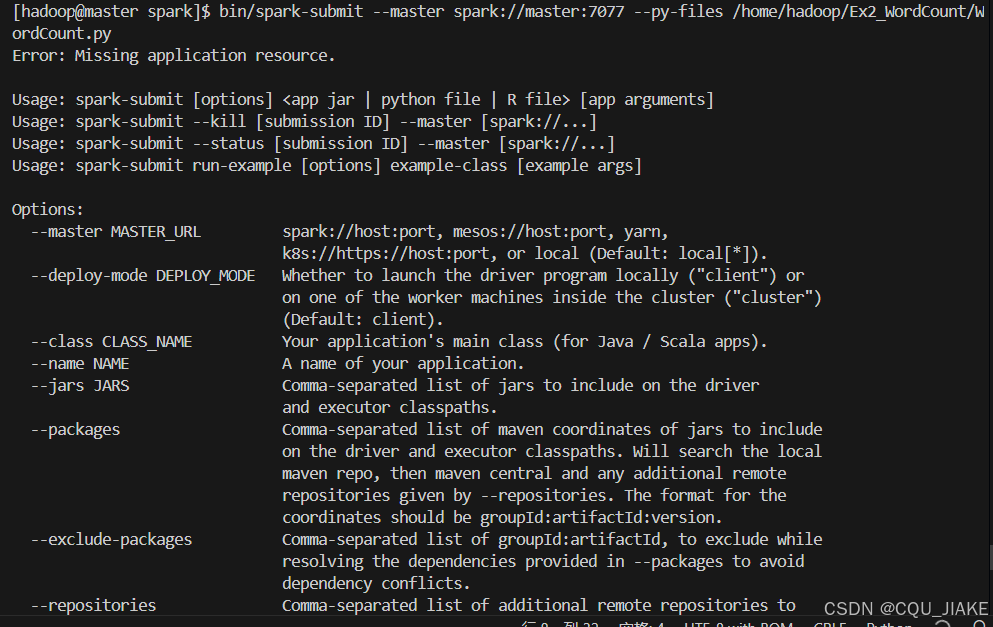
Task: Click the --class CLASS_NAME option text
Action: (111, 342)
